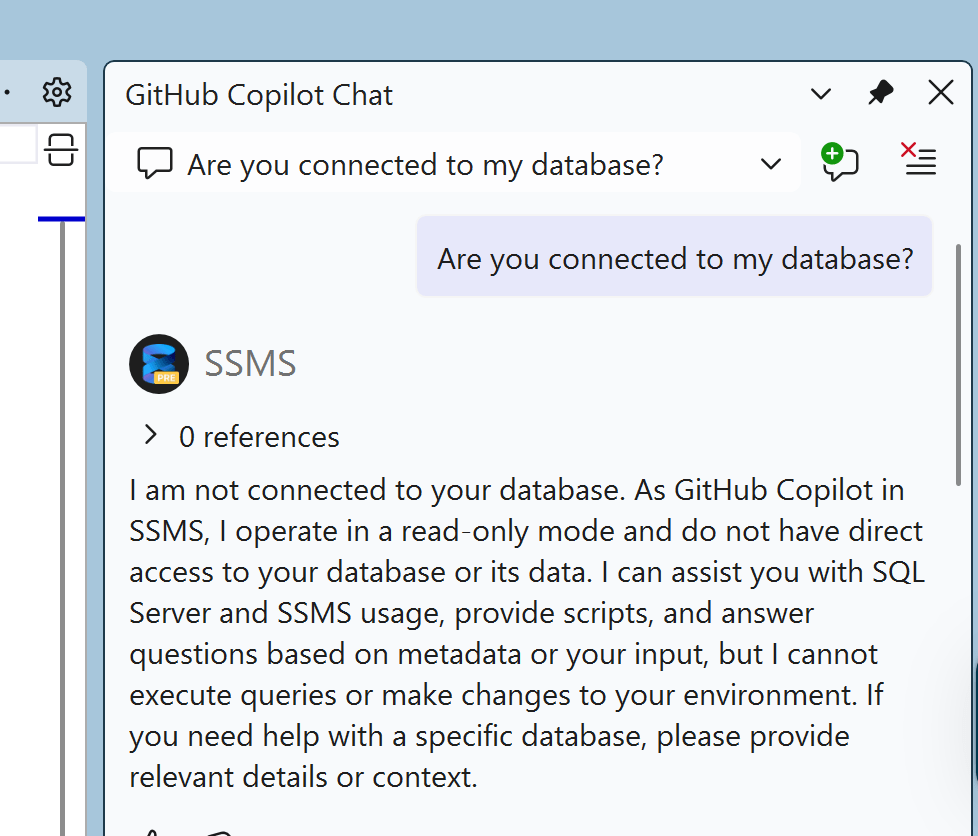Select the 0 references label
978x836 pixels.
pos(259,436)
